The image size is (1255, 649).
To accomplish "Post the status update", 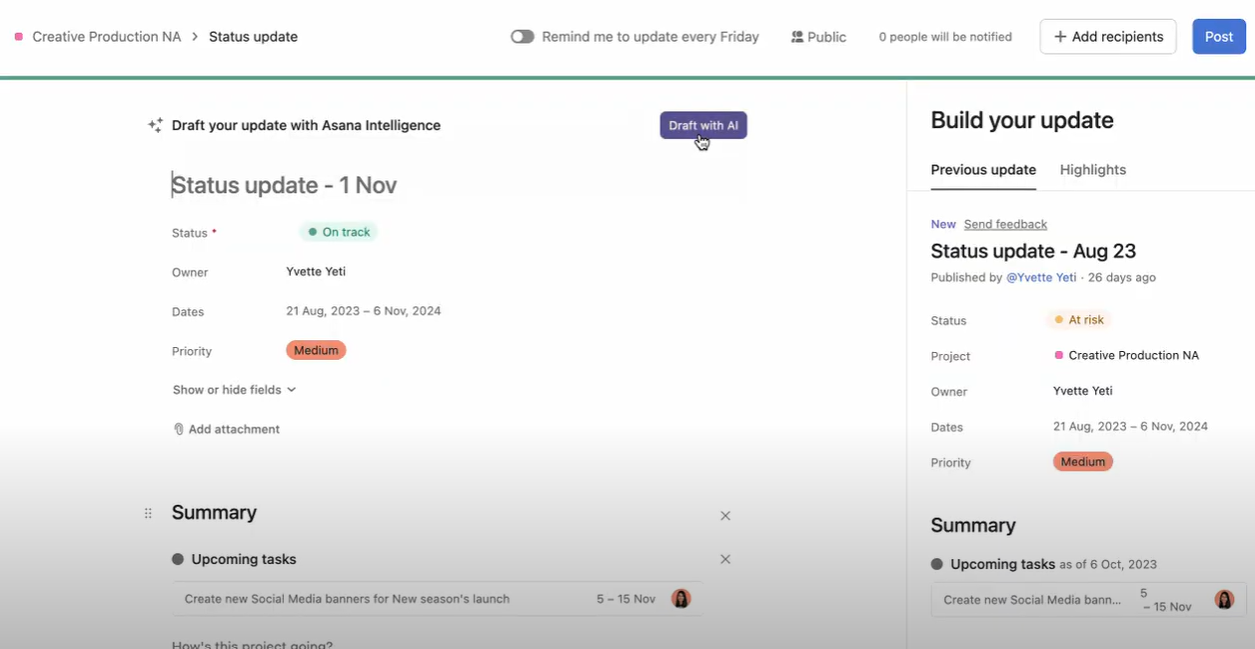I will [x=1219, y=37].
